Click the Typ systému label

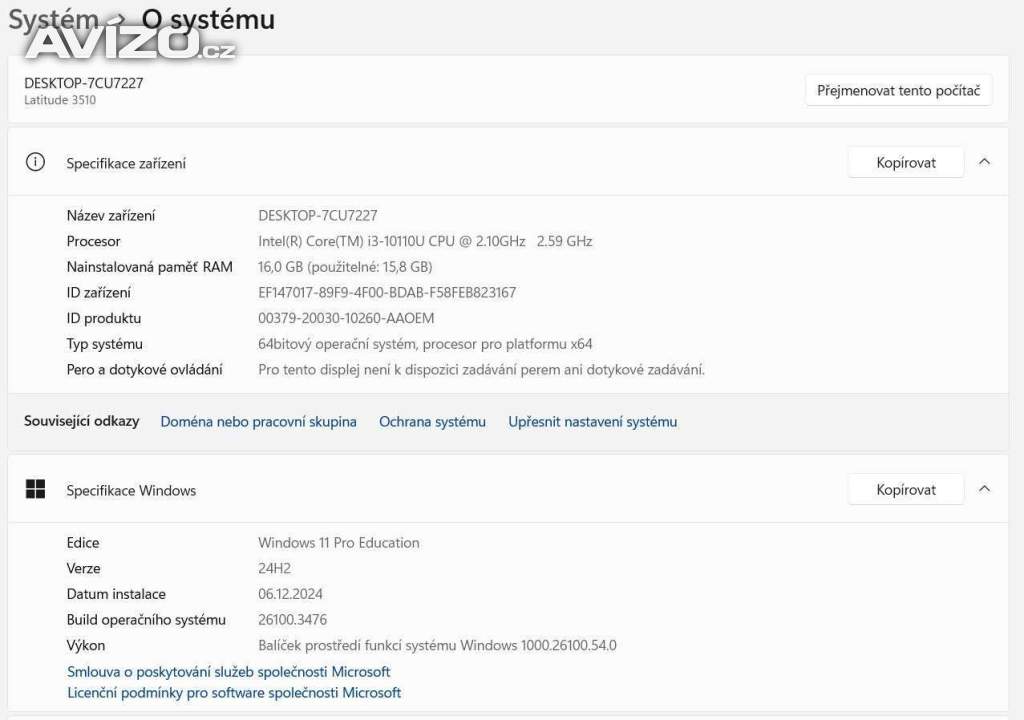pos(104,344)
